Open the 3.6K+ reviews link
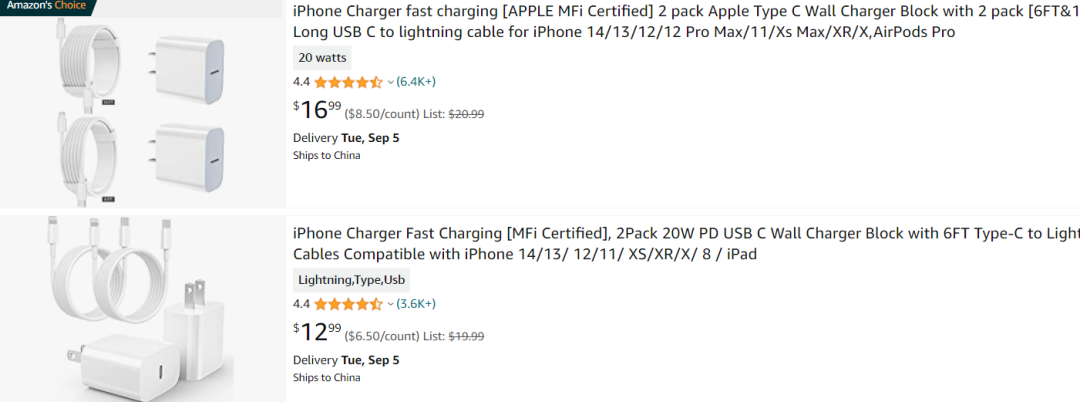The image size is (1080, 402). 416,304
